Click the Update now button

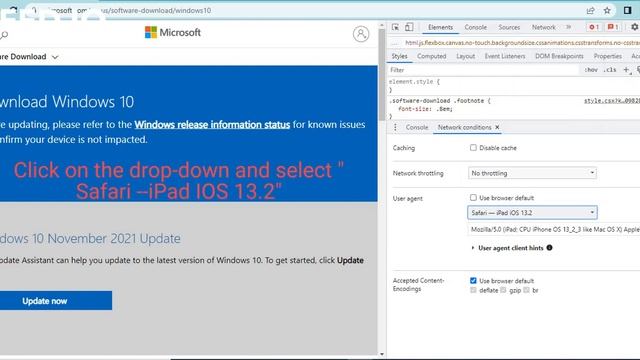click(x=56, y=301)
